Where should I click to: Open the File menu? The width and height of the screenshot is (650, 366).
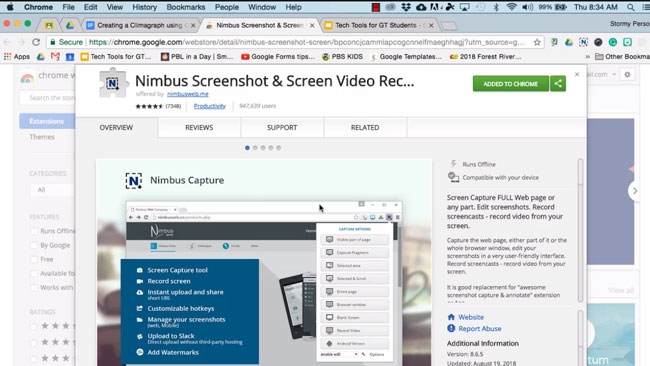[68, 7]
